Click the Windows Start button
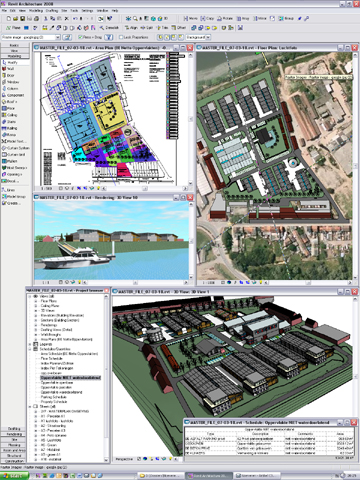360x480 pixels. click(14, 476)
